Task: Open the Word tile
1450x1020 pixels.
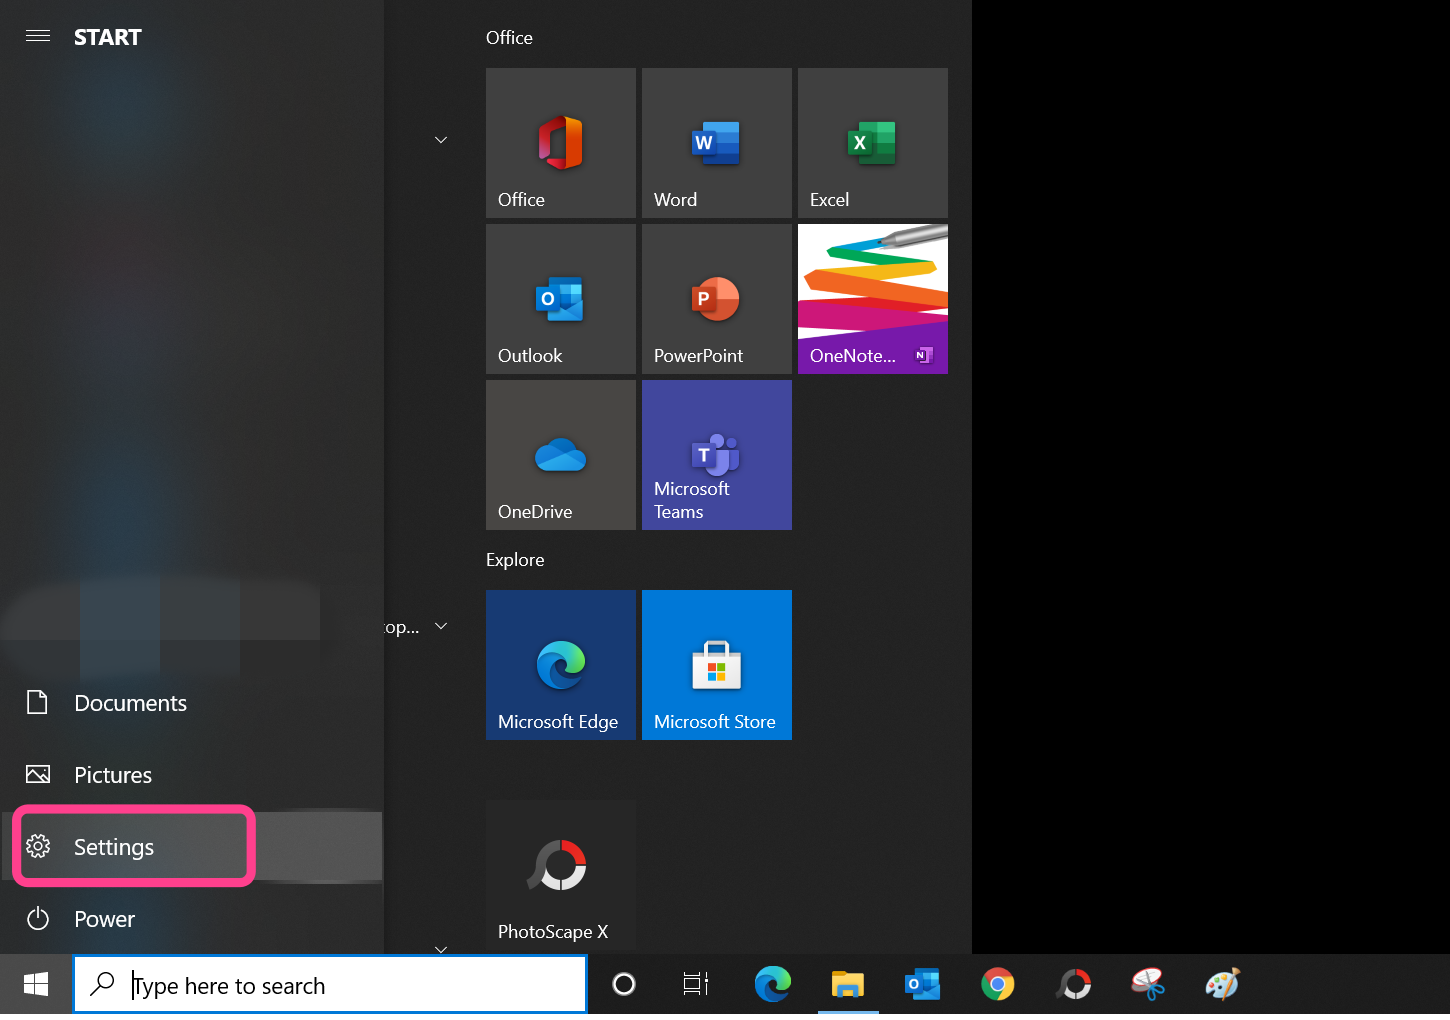Action: [x=716, y=143]
